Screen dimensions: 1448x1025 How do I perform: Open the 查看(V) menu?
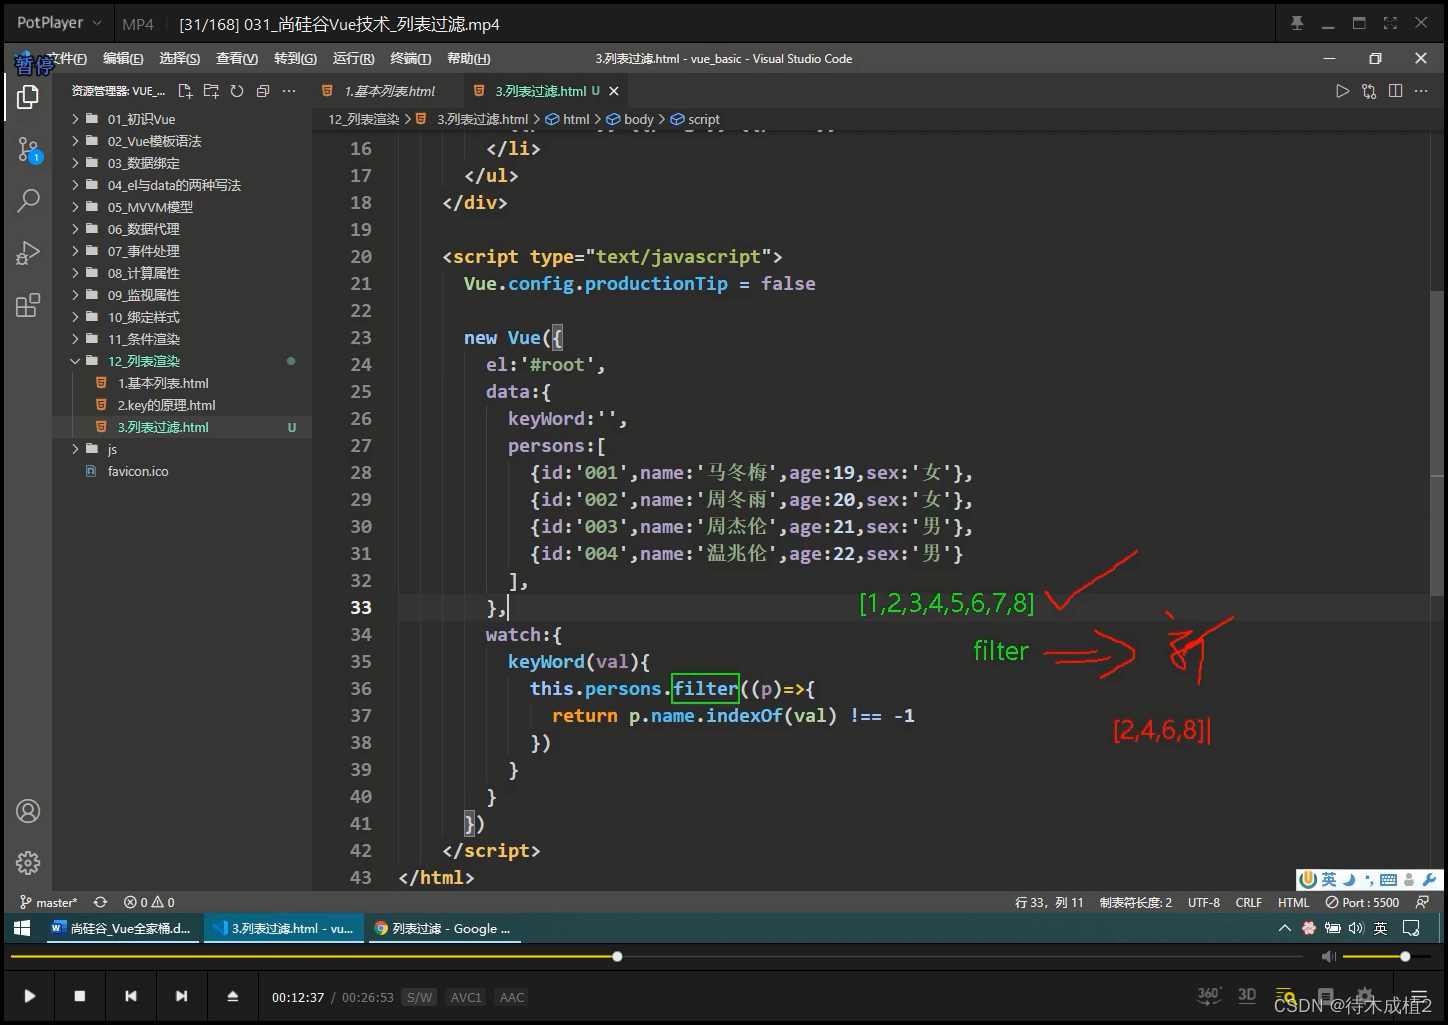(x=237, y=58)
